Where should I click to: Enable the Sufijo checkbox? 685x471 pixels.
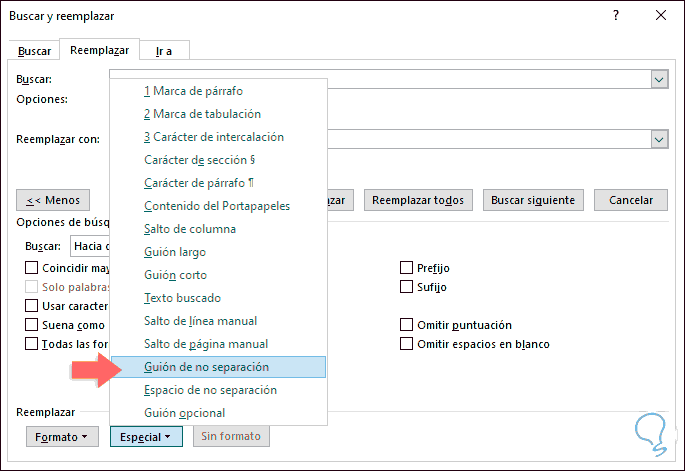pos(407,287)
